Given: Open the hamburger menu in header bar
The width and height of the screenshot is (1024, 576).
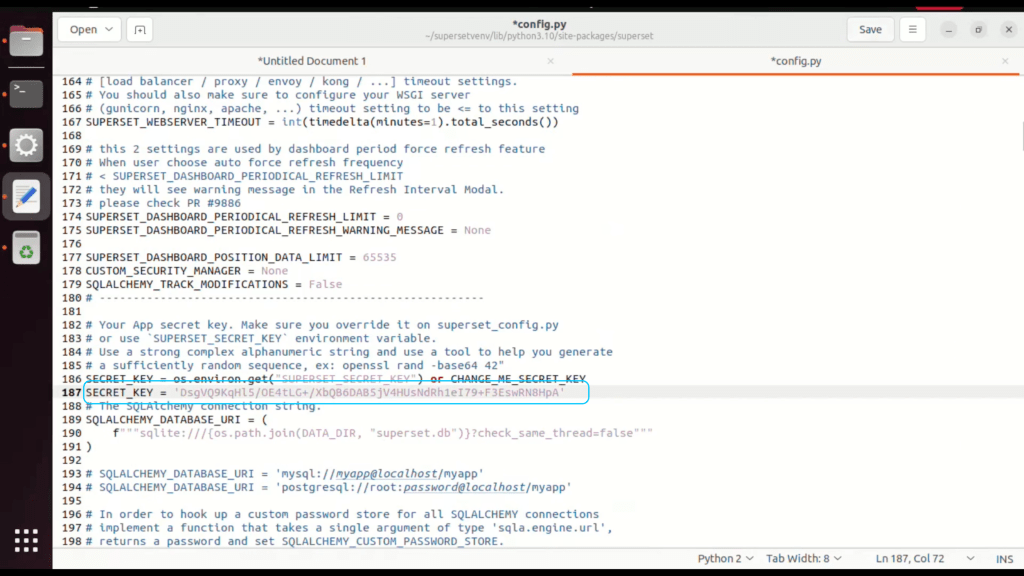Looking at the screenshot, I should tap(912, 30).
